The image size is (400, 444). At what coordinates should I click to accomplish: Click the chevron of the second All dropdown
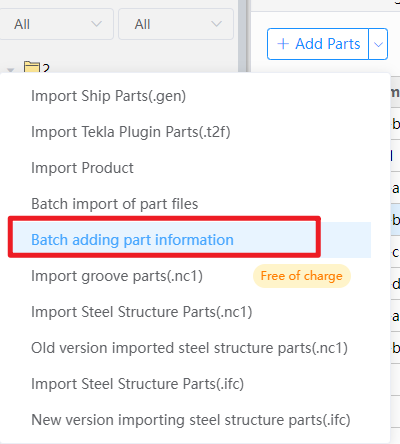216,24
